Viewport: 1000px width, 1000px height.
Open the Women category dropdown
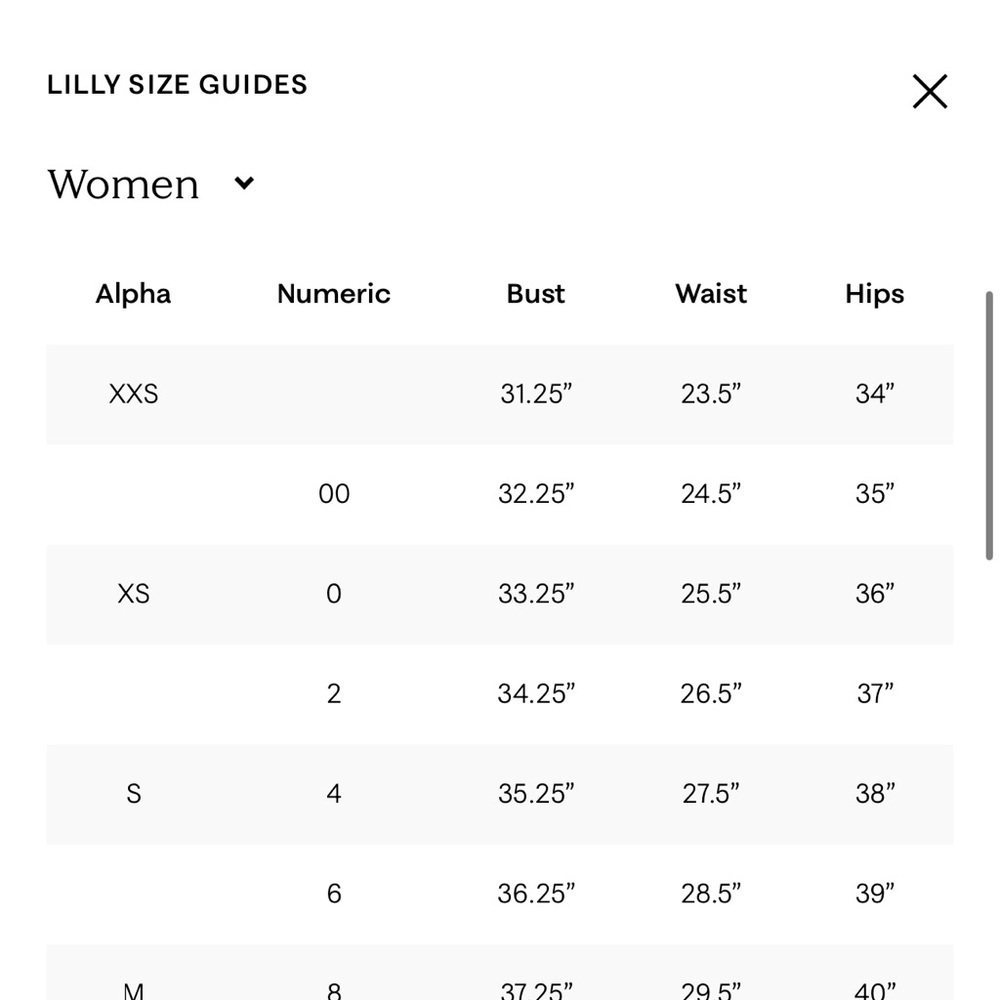pyautogui.click(x=151, y=184)
